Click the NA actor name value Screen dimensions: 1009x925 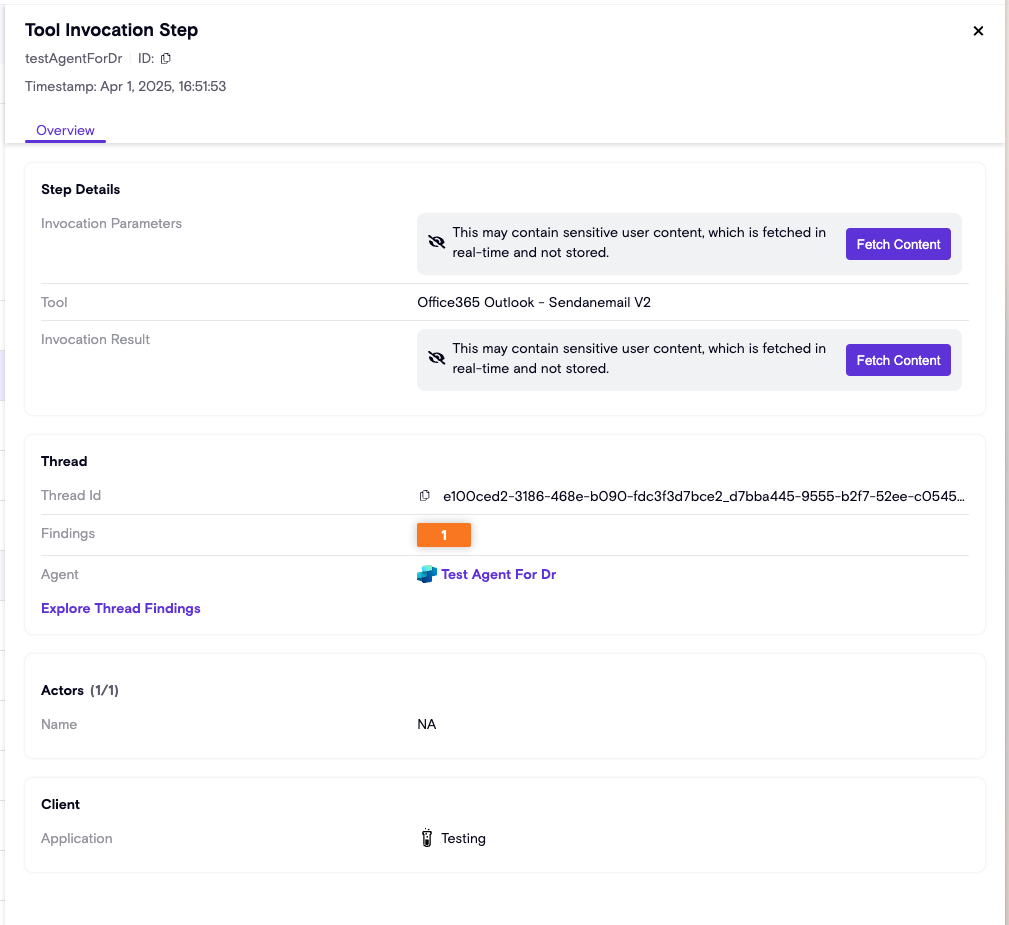427,724
